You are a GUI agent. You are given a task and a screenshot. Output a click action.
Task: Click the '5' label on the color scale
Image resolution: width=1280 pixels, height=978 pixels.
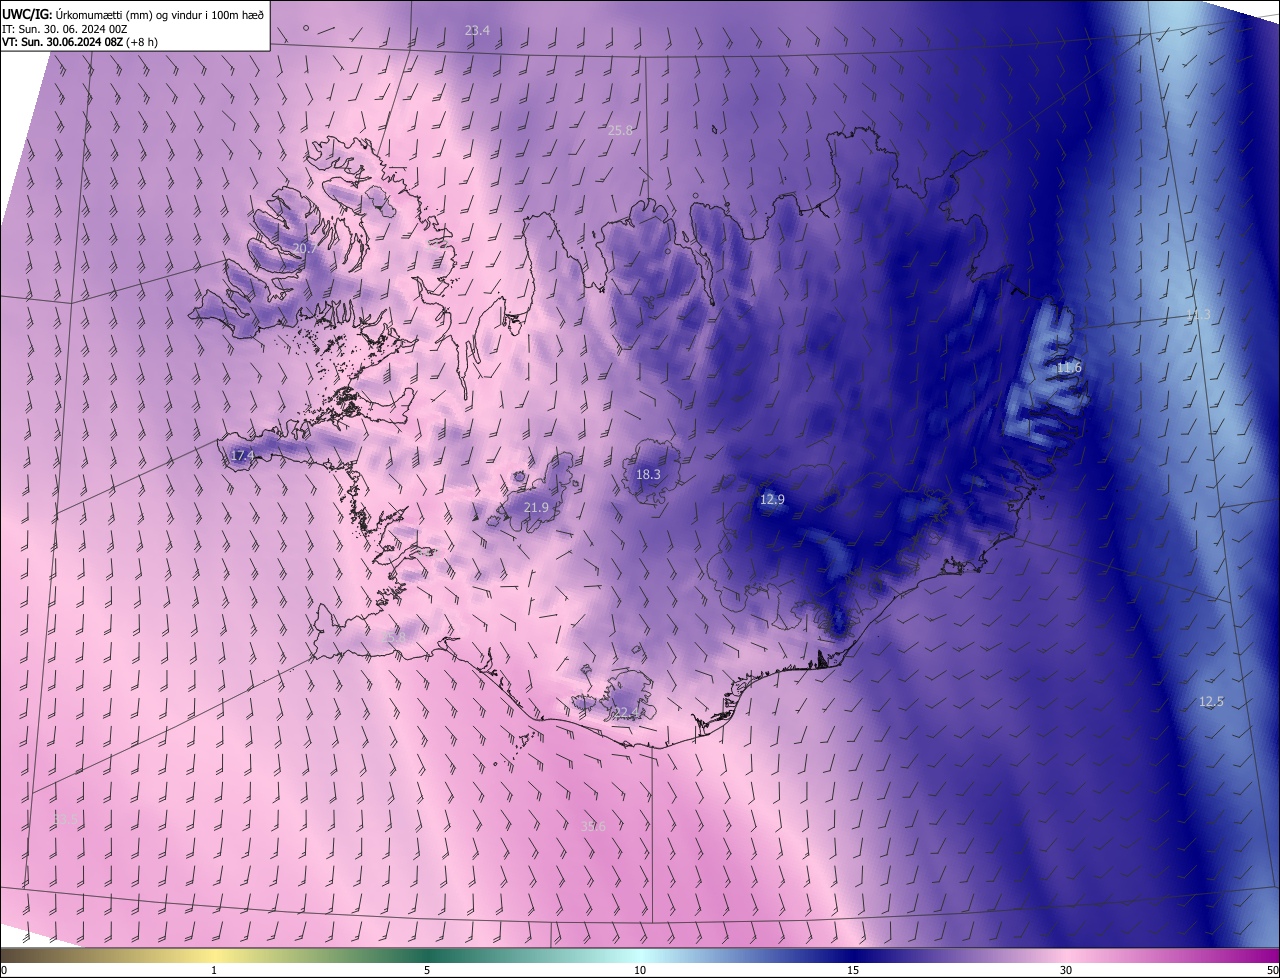(x=427, y=970)
